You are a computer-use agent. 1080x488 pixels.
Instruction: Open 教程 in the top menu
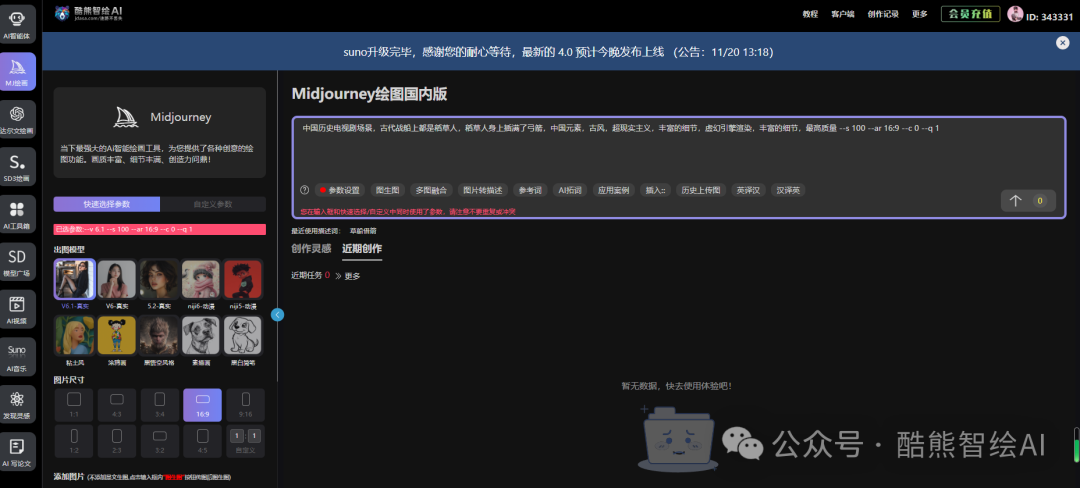coord(810,14)
